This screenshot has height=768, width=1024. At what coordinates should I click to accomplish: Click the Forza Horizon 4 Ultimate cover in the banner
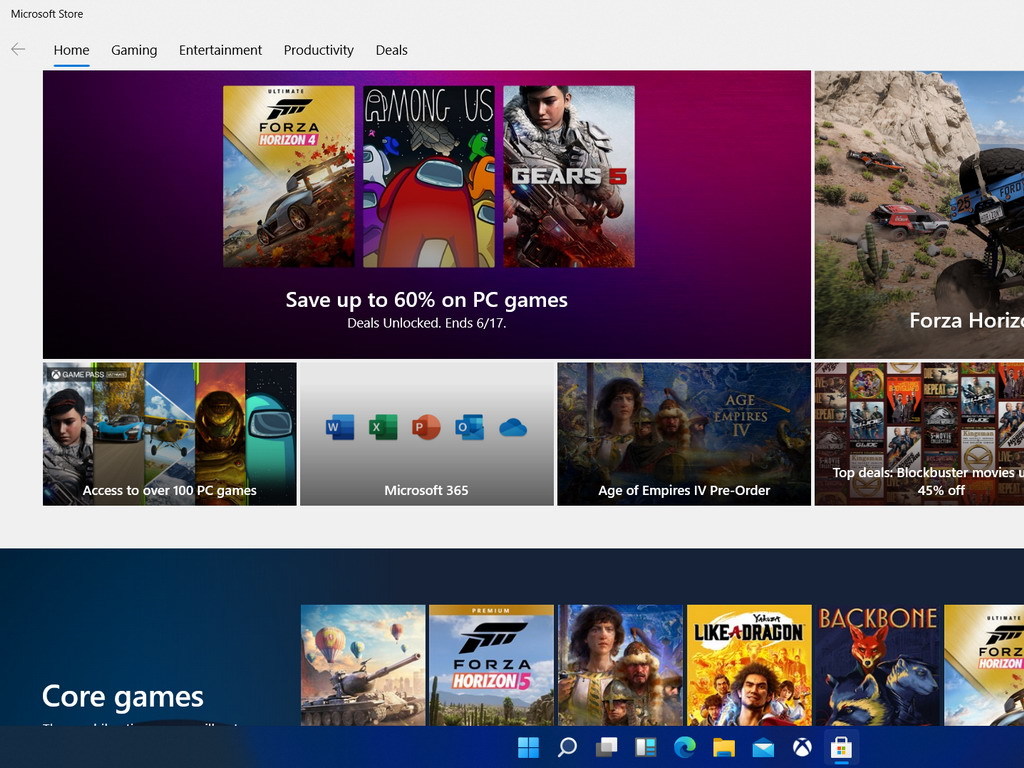tap(289, 176)
